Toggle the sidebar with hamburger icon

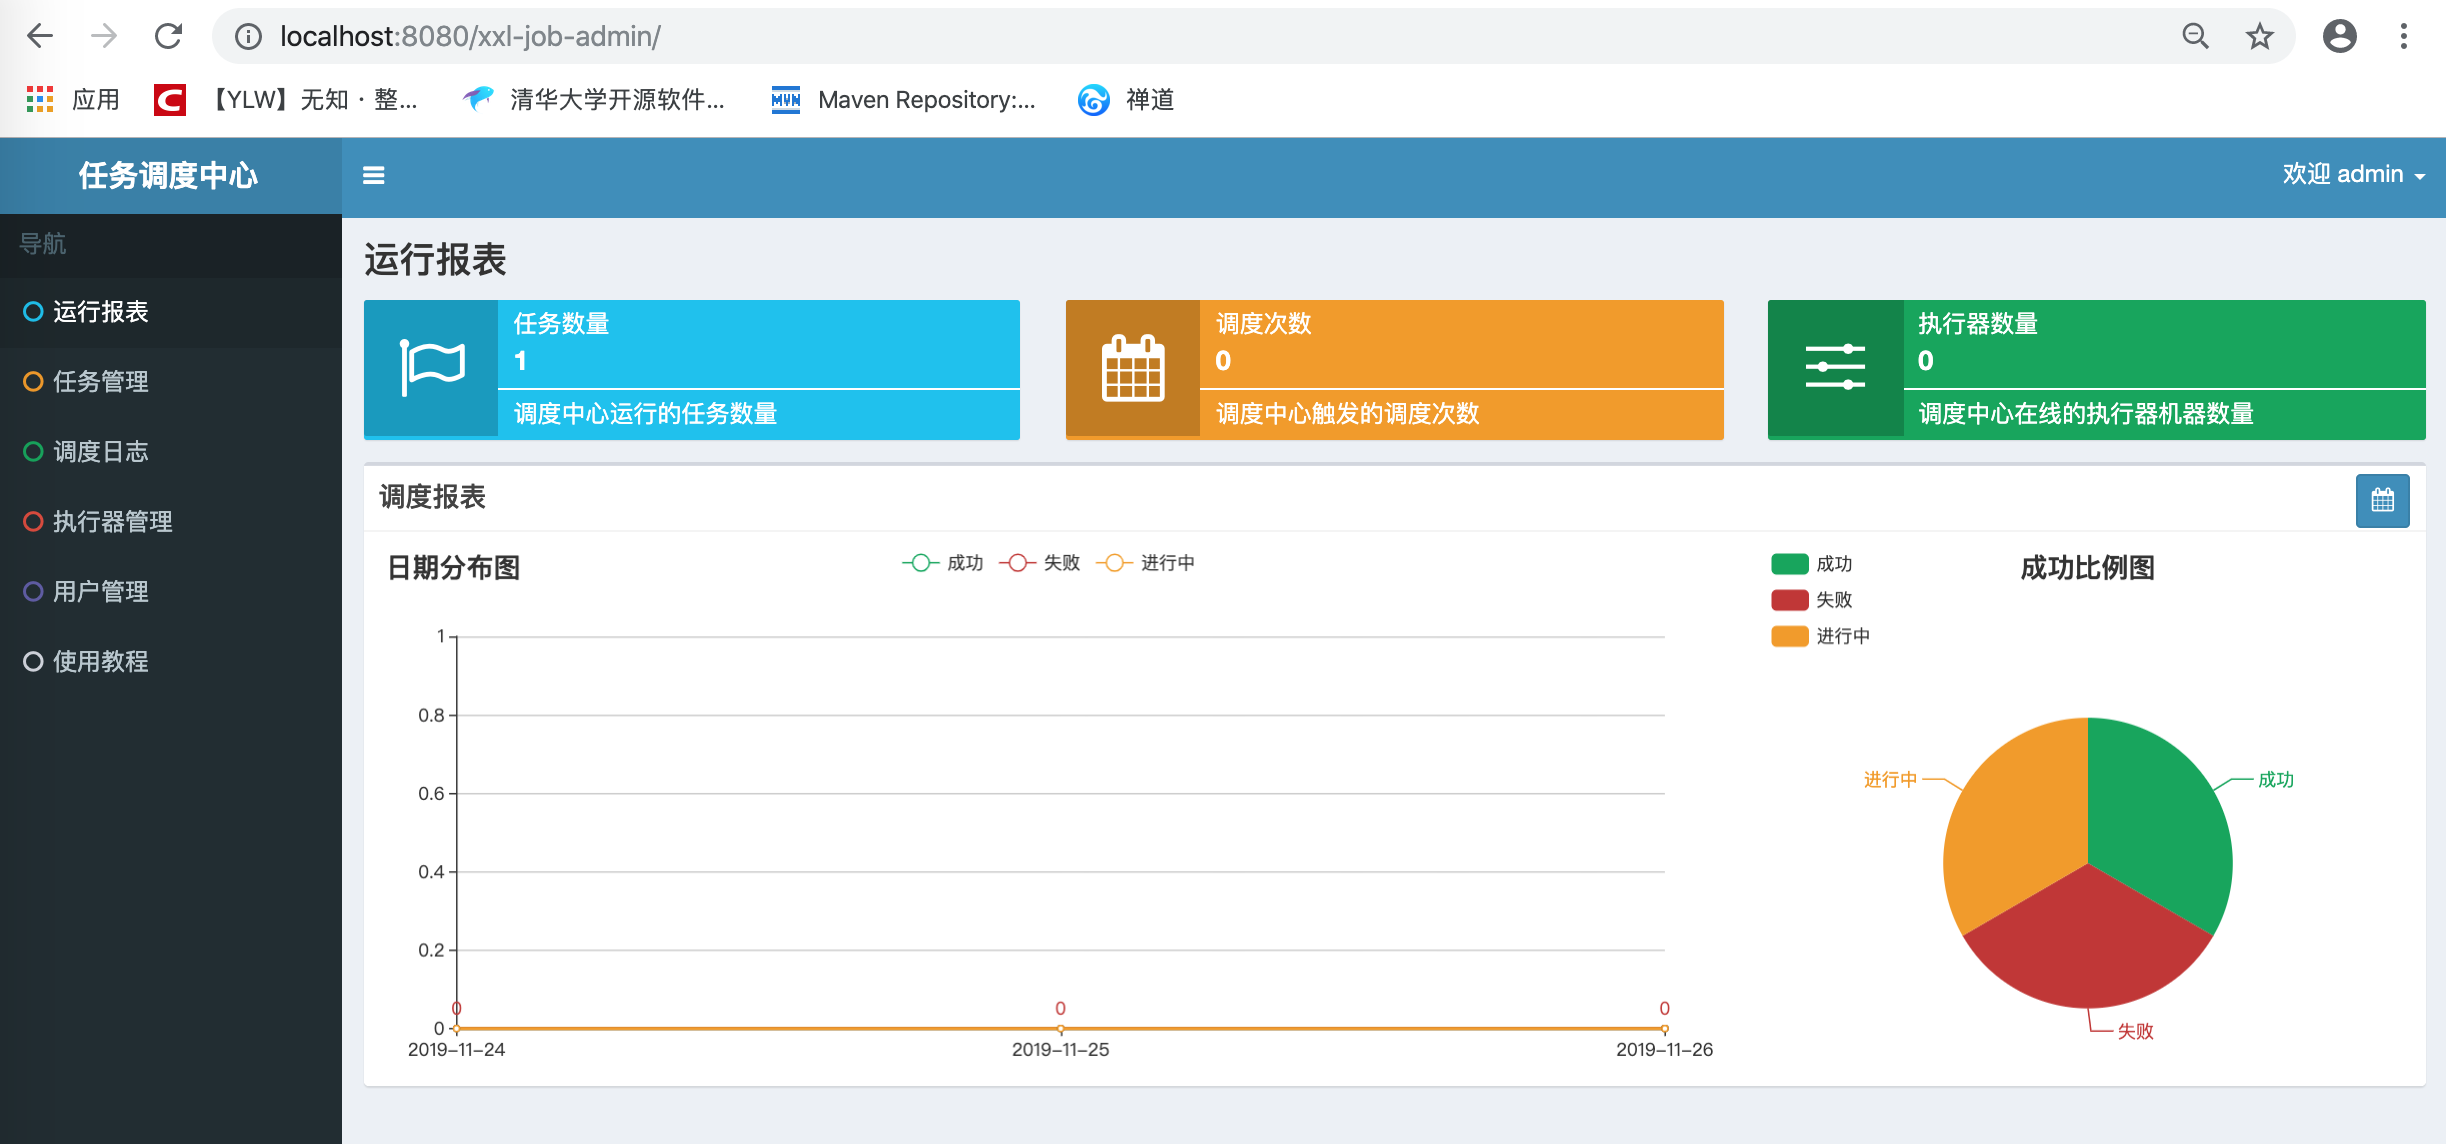[373, 176]
